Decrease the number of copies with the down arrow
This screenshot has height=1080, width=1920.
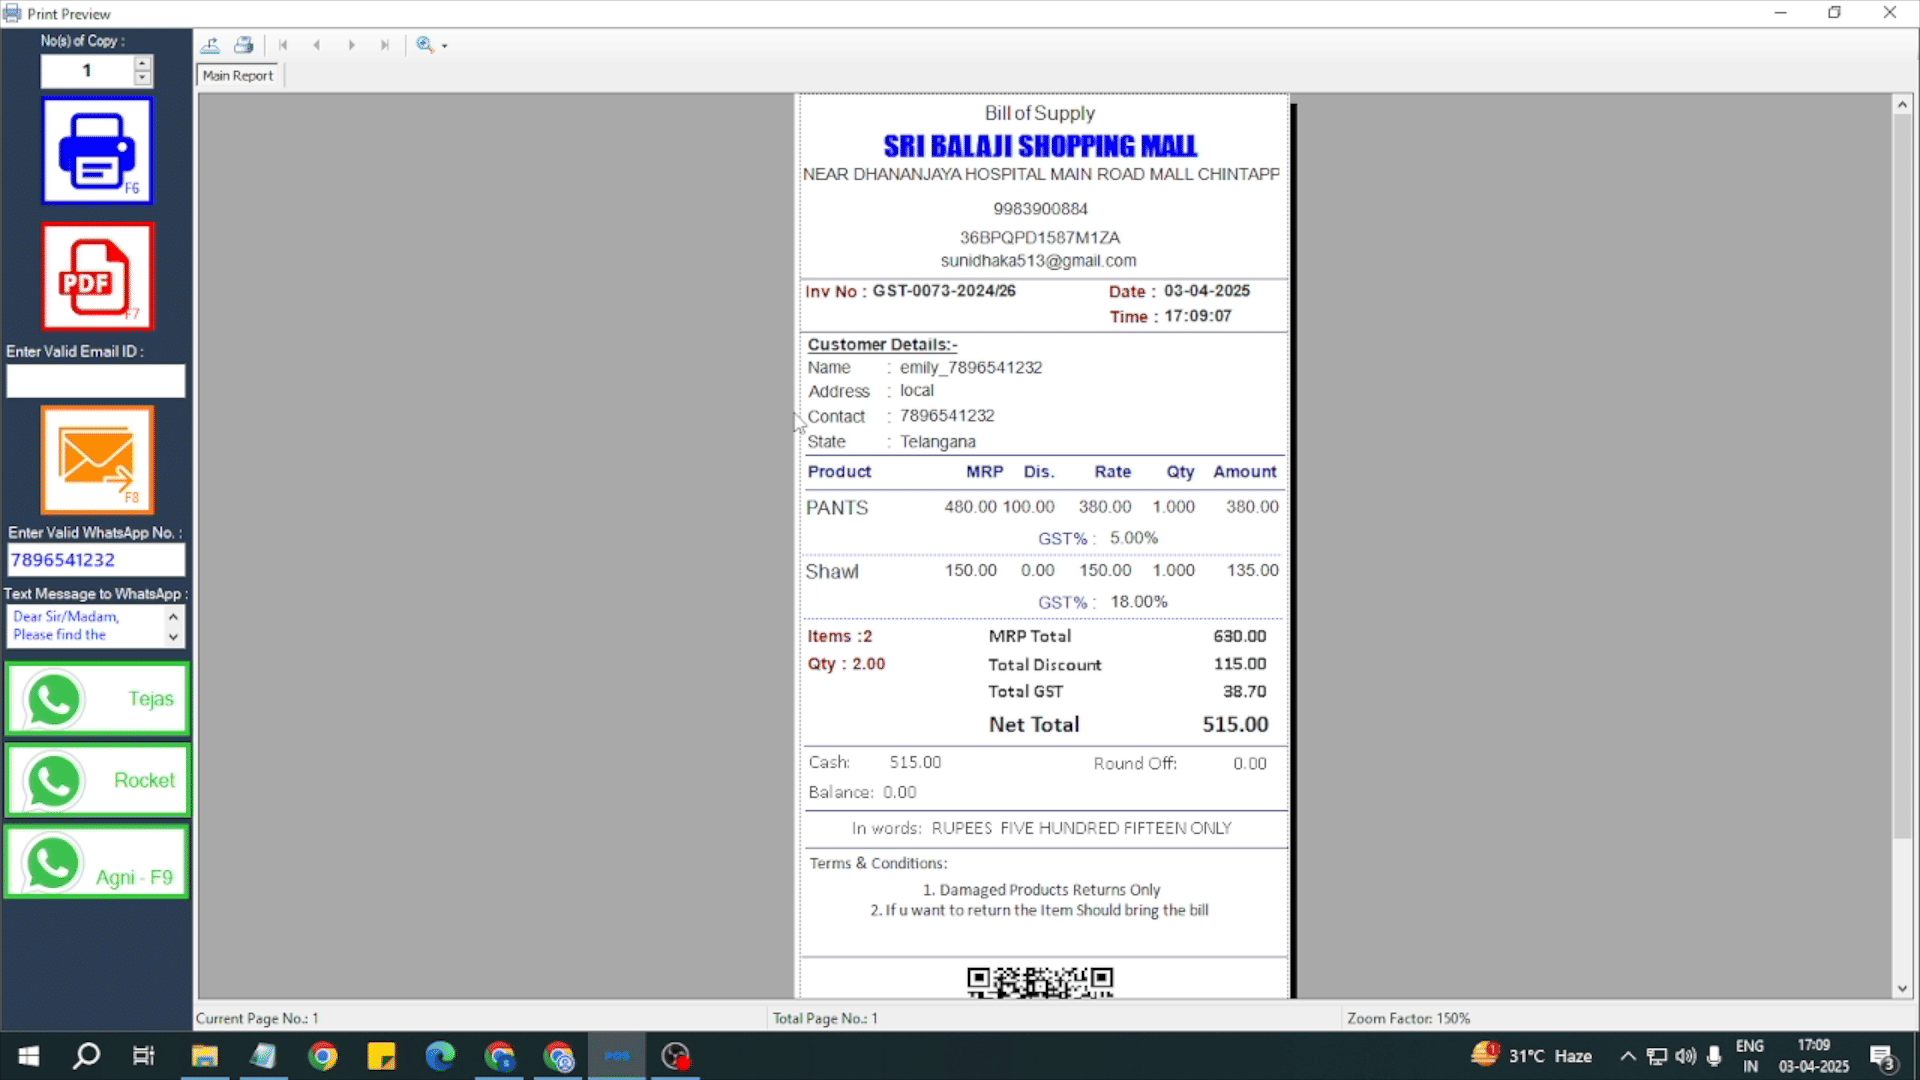(143, 78)
